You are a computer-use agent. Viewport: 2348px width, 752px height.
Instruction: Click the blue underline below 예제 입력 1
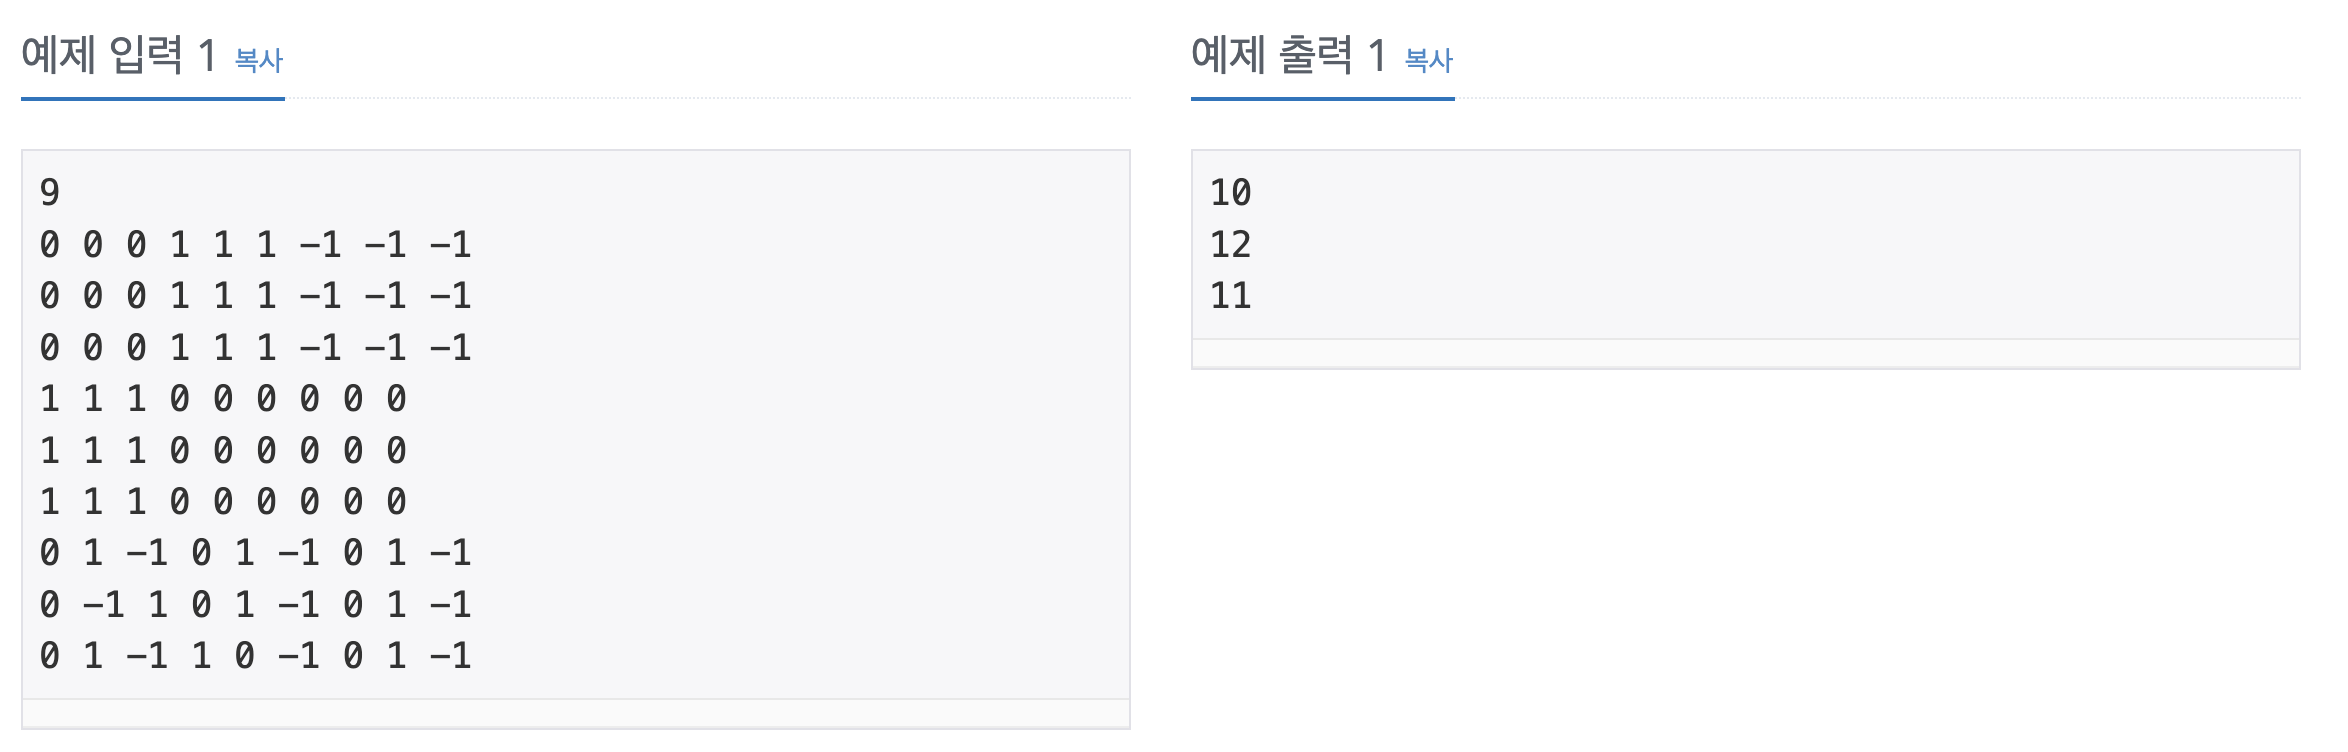[x=153, y=97]
